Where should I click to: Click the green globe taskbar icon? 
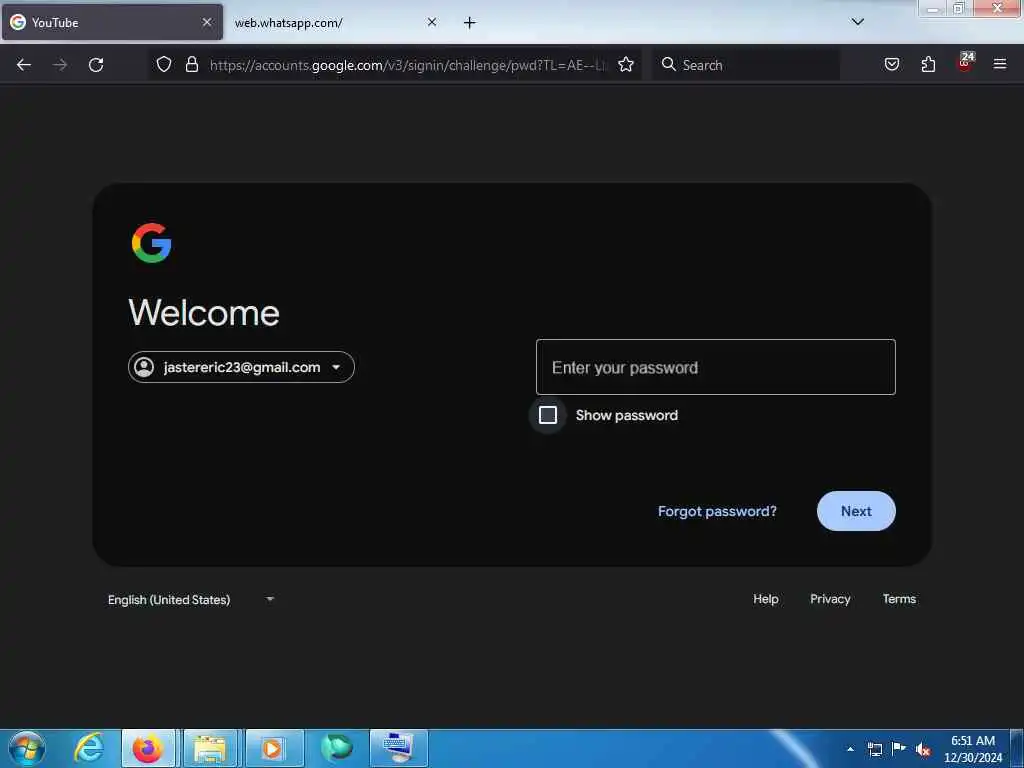tap(337, 748)
